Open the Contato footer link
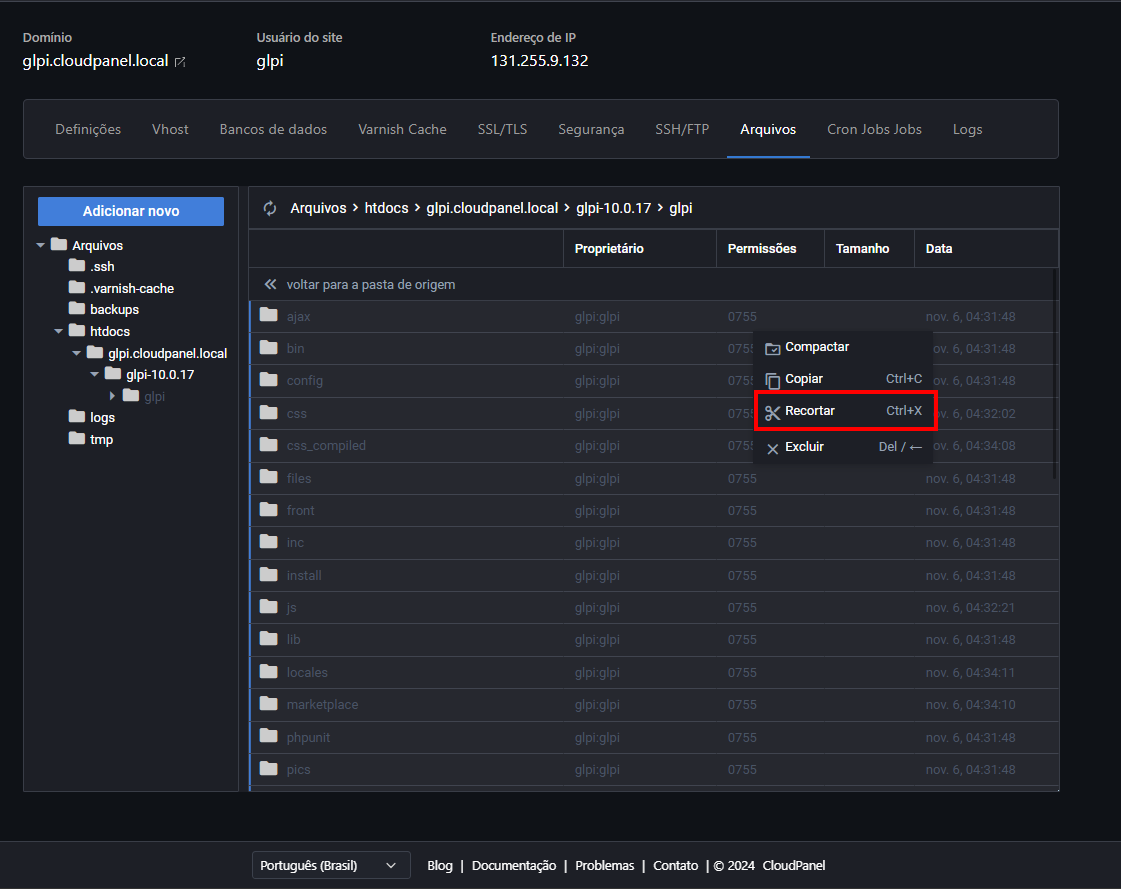Image resolution: width=1121 pixels, height=889 pixels. 676,865
